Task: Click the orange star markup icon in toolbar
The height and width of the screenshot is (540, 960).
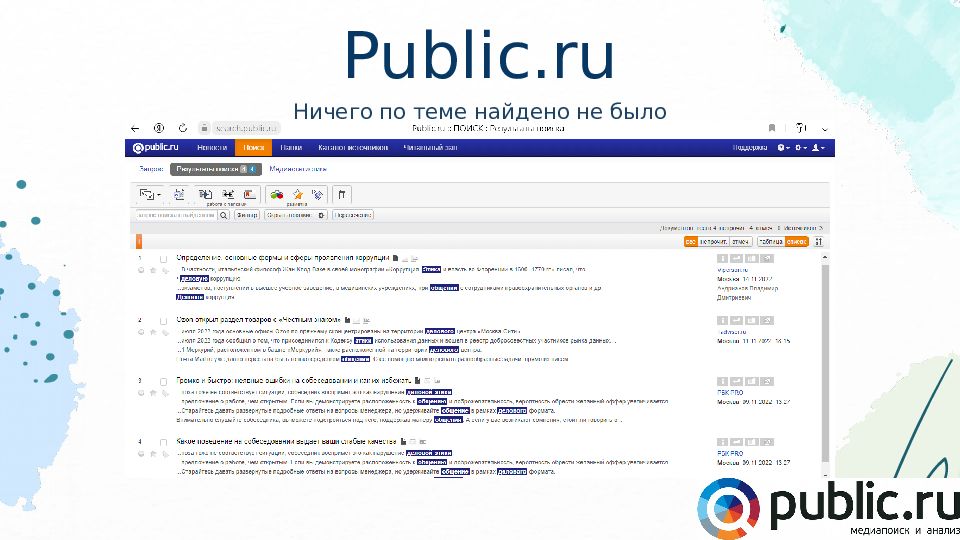Action: coord(298,195)
